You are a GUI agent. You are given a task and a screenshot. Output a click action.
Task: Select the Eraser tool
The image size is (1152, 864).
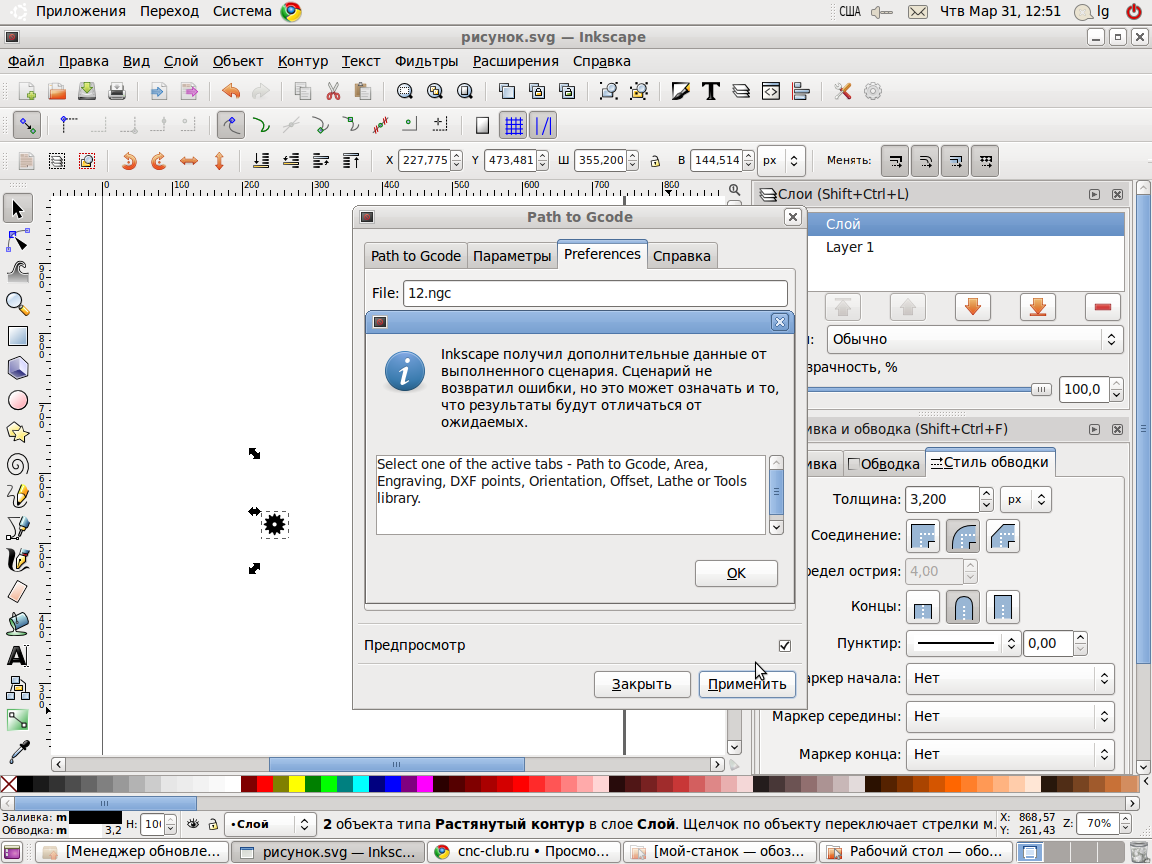click(18, 591)
